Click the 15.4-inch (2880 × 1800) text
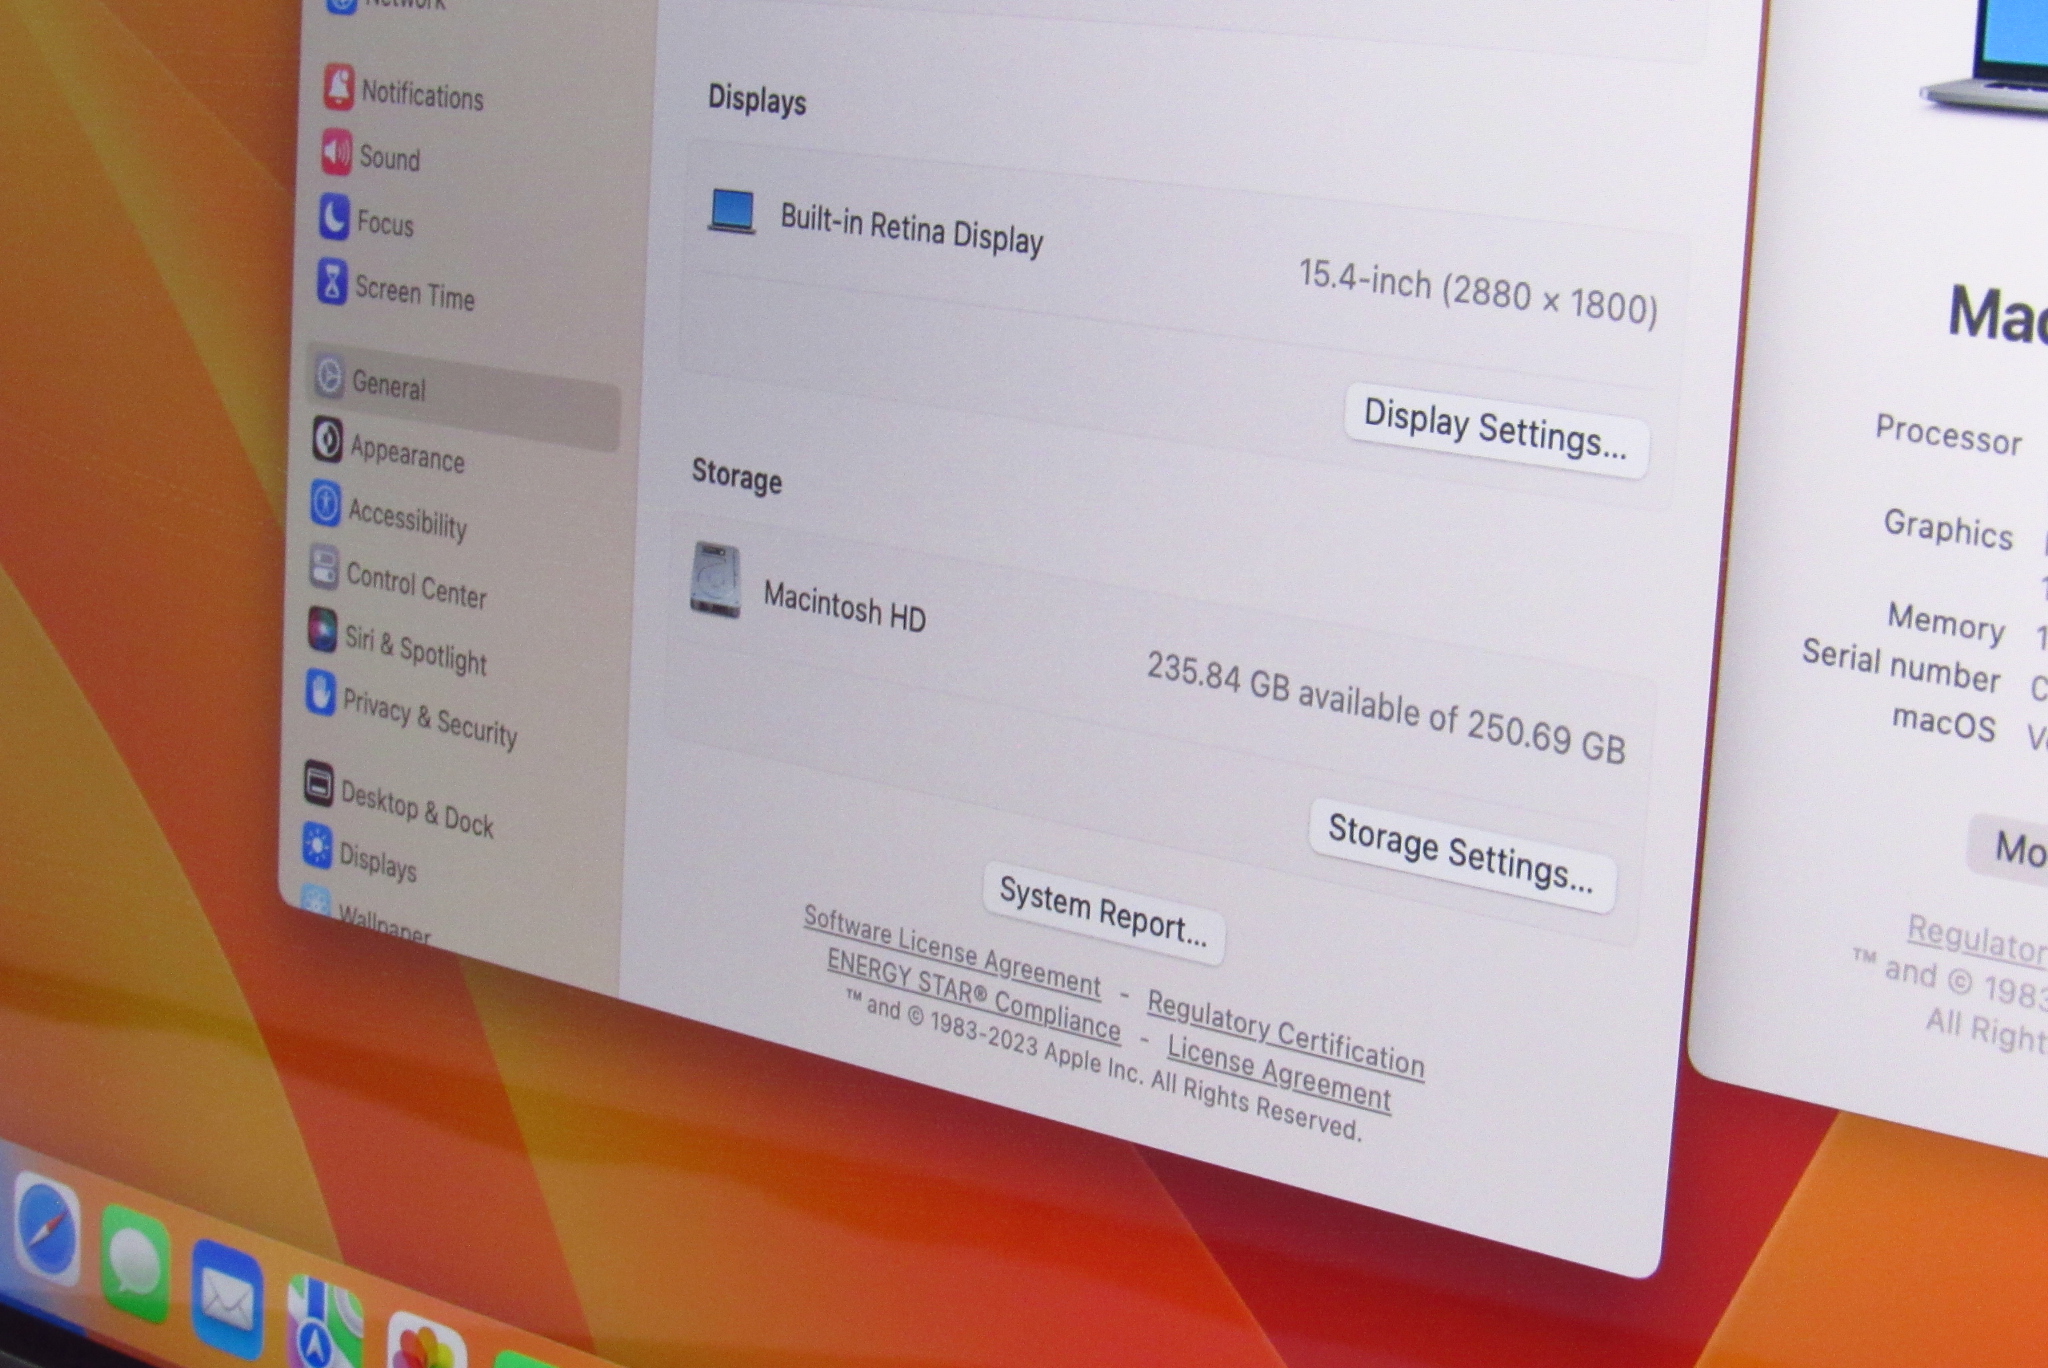The height and width of the screenshot is (1368, 2048). tap(1478, 292)
